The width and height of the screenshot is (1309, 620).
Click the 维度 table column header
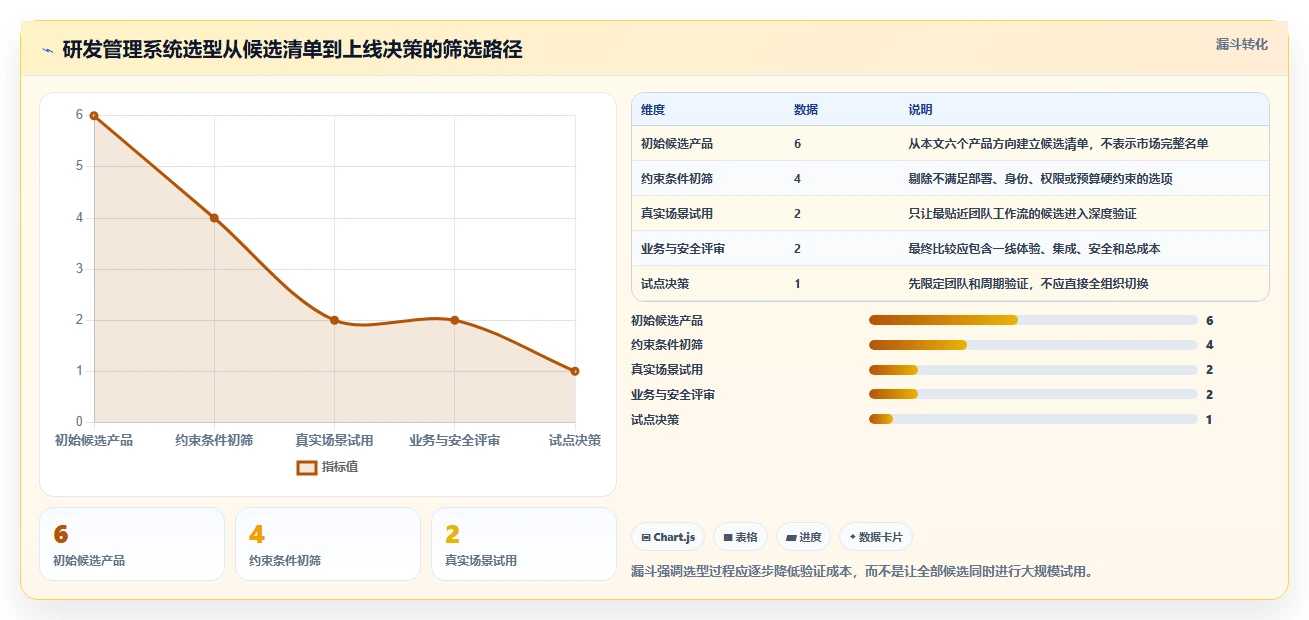(653, 109)
